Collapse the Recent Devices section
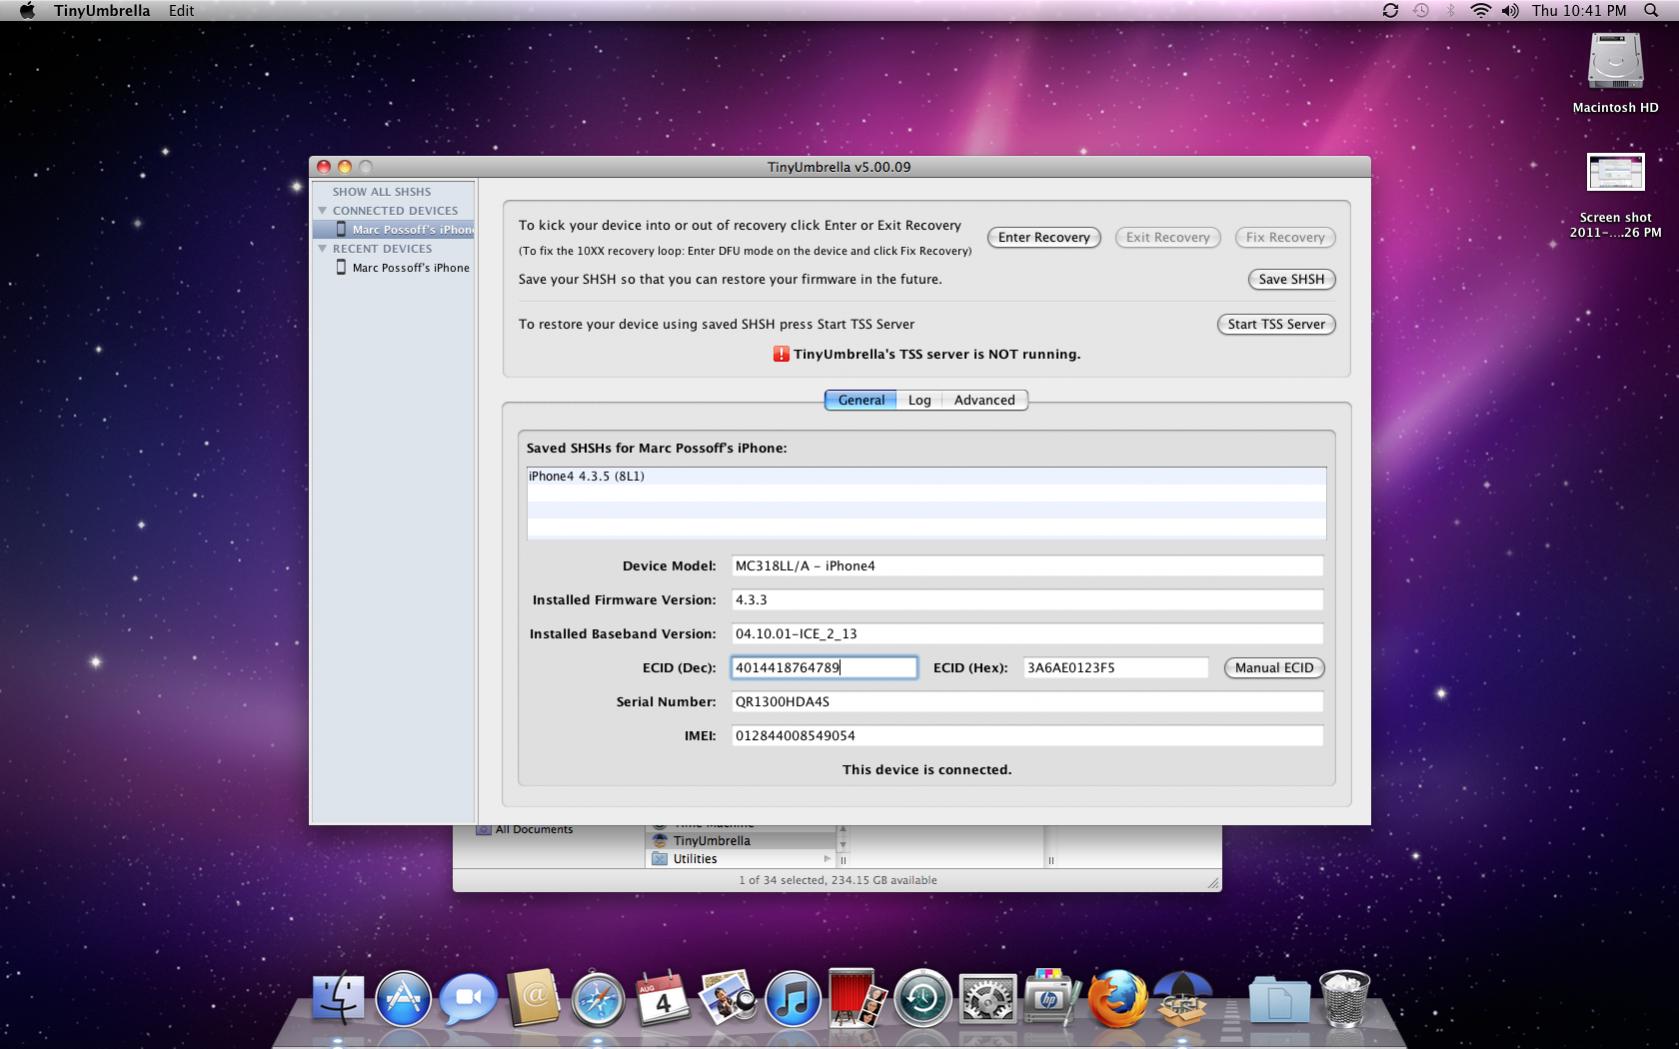This screenshot has height=1049, width=1679. coord(322,249)
